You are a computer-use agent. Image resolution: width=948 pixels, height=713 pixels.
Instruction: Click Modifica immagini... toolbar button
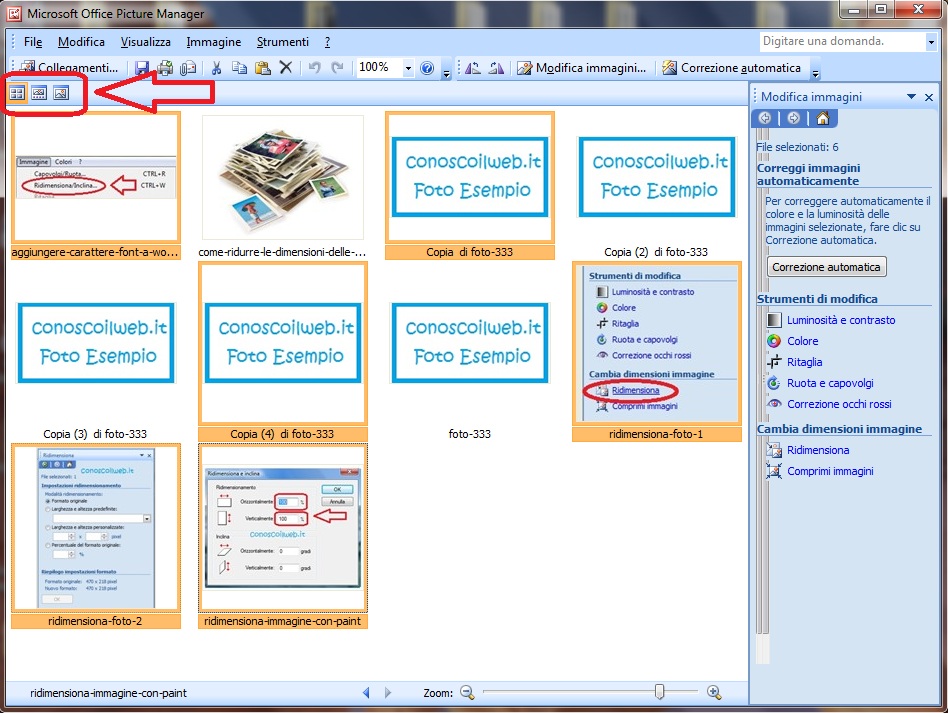(x=582, y=68)
